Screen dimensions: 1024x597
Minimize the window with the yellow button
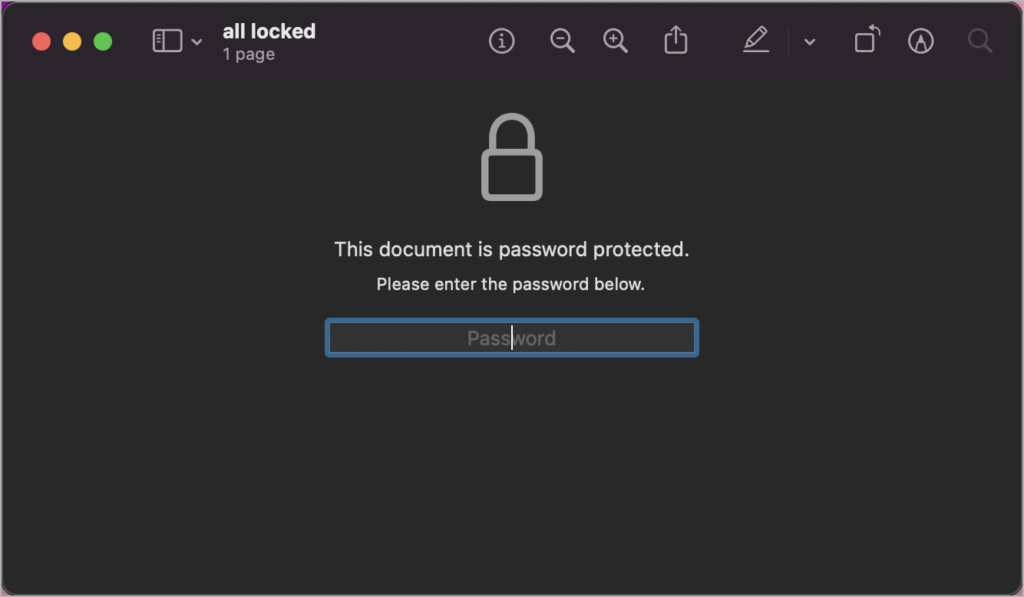72,42
